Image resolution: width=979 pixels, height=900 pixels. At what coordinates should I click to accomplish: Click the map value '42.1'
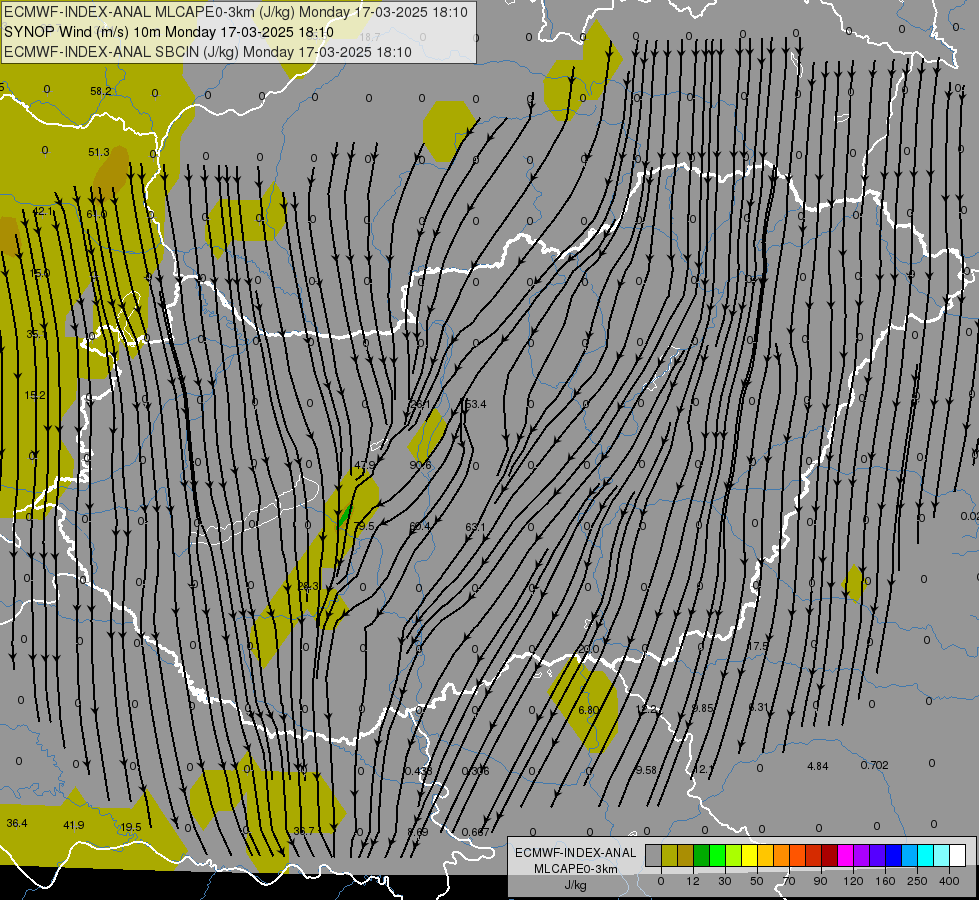[43, 212]
